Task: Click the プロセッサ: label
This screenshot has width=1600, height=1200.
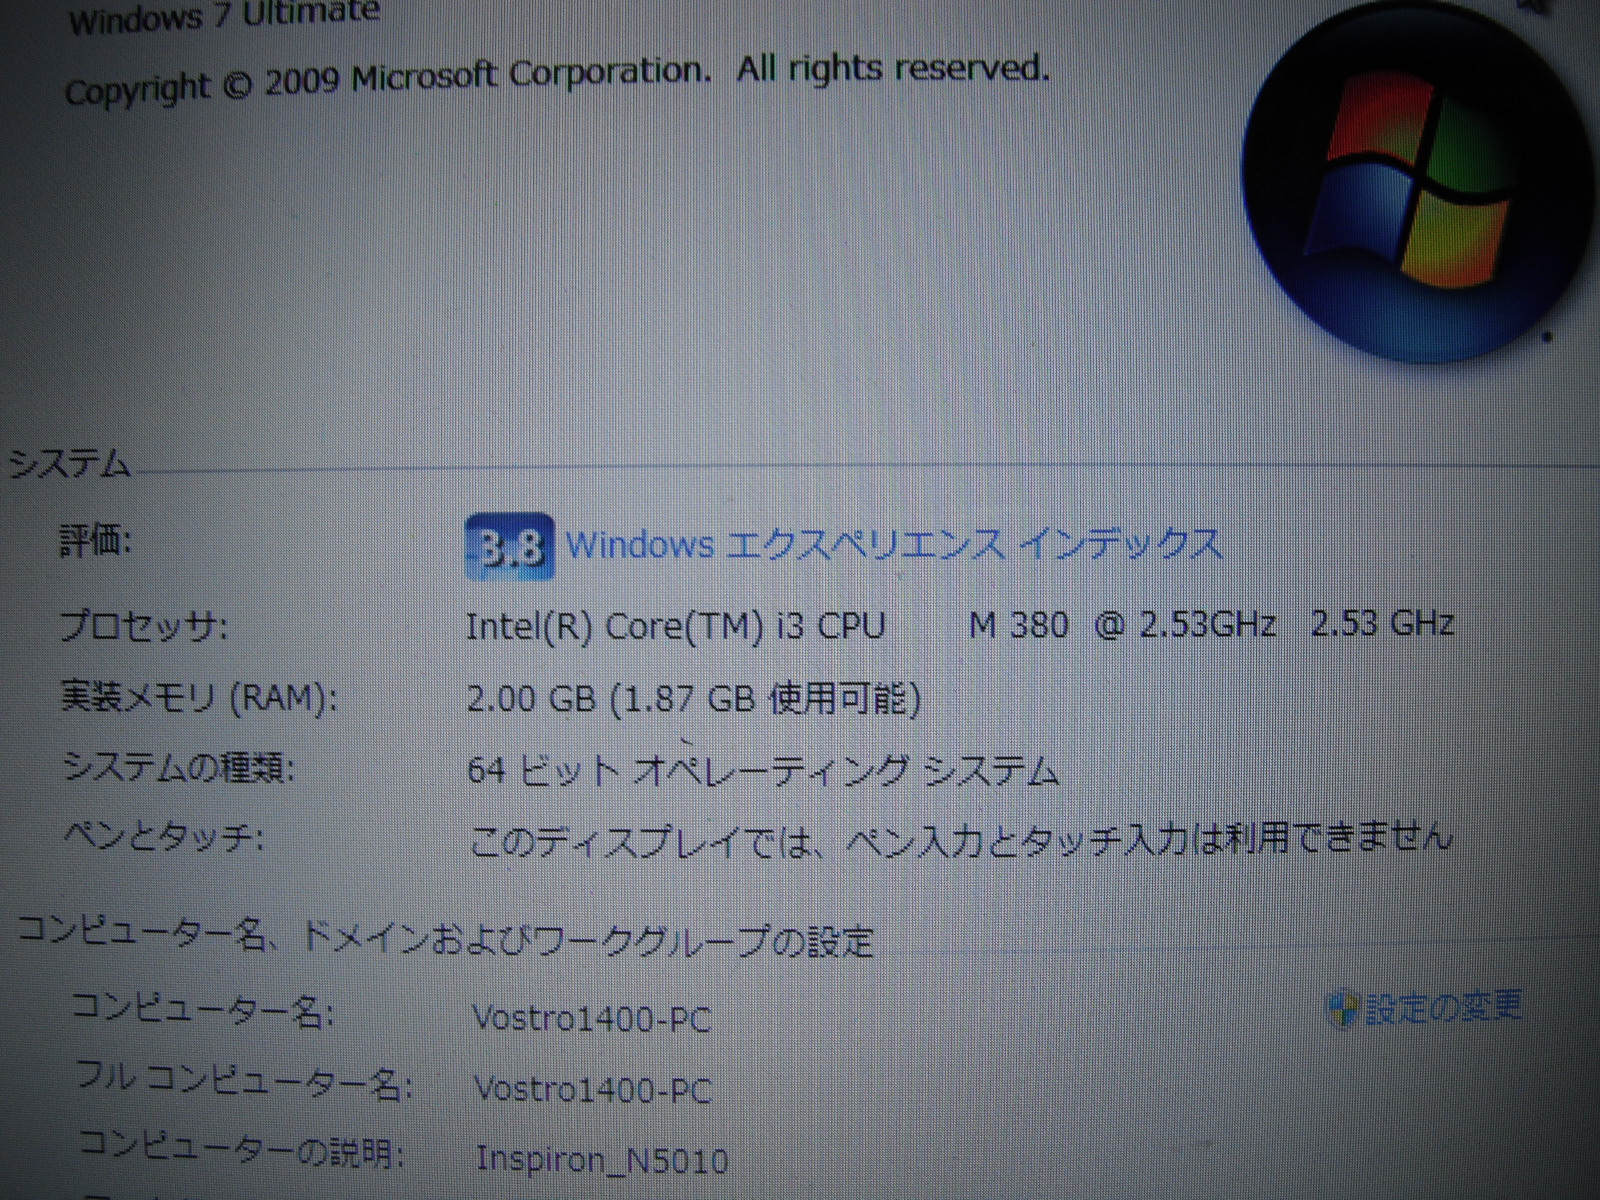Action: tap(144, 627)
